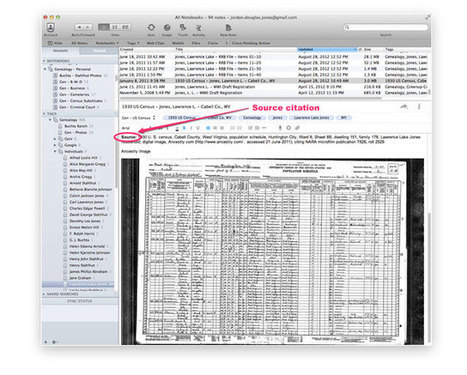Open the Gen - Cemeteries notebook
Screen dimensions: 467x375
point(74,95)
